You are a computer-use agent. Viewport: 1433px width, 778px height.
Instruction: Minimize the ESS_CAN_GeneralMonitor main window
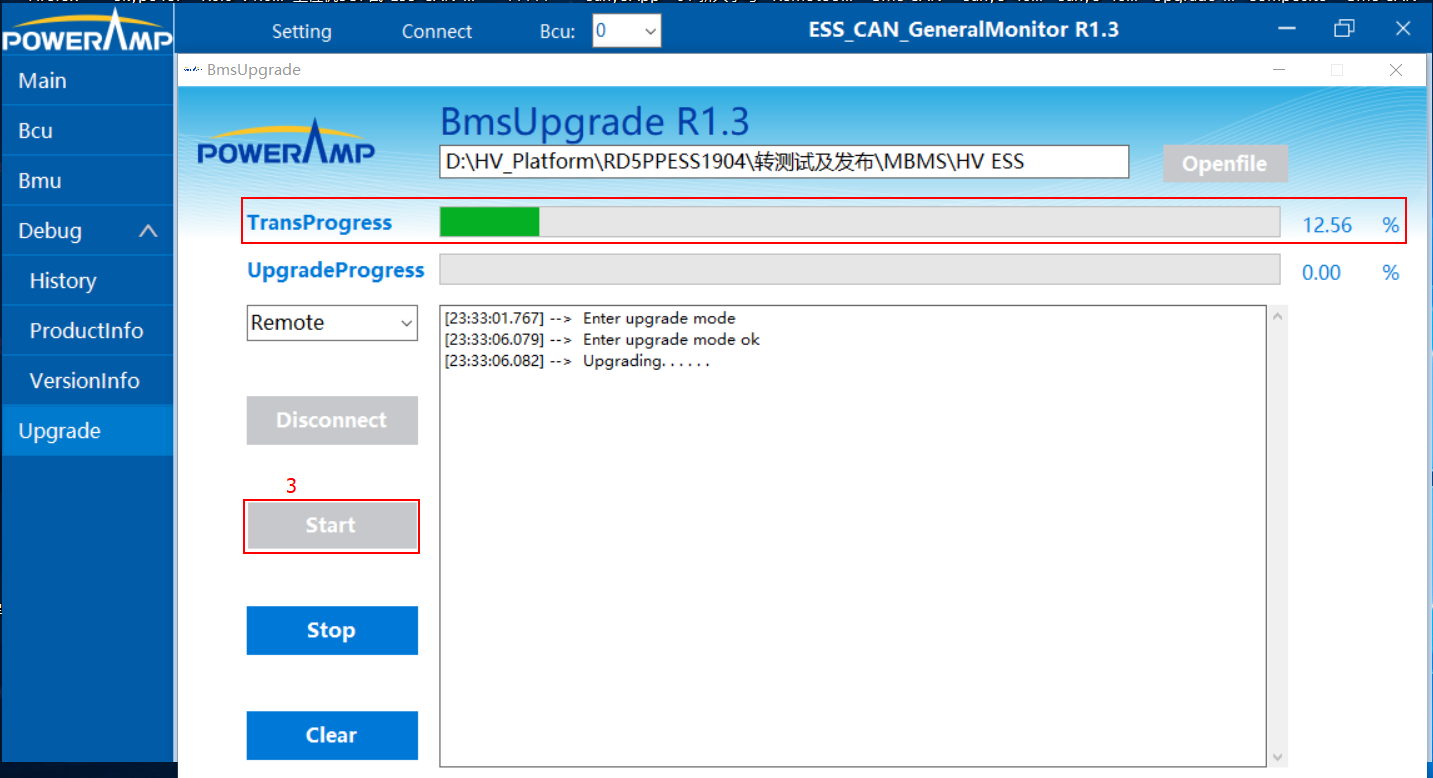(x=1287, y=29)
